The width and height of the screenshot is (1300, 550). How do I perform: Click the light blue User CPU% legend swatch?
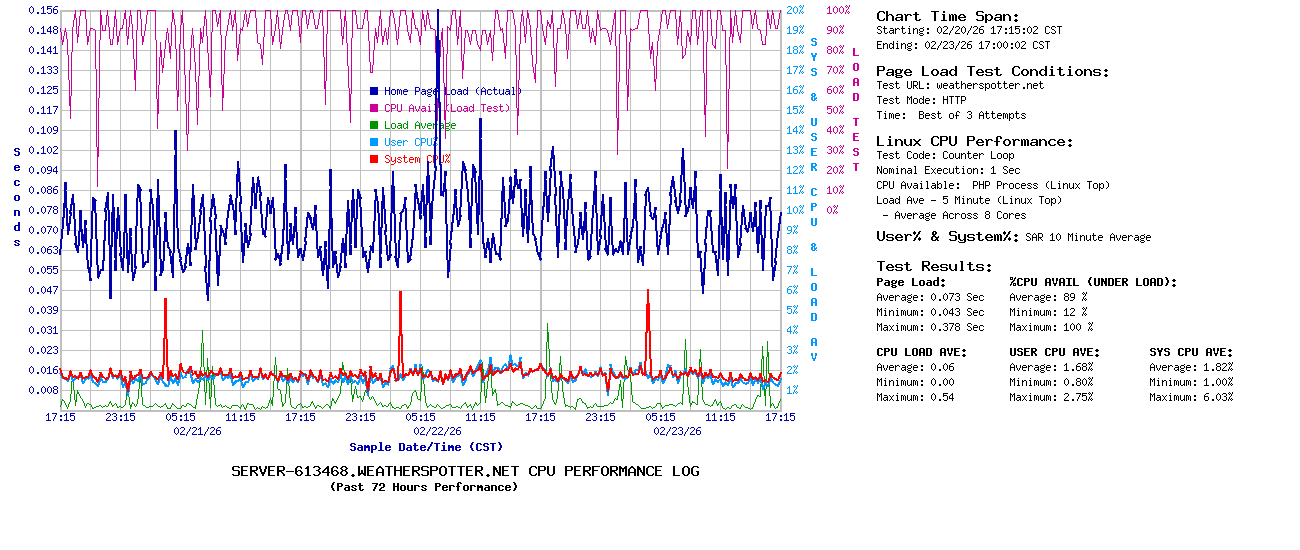(374, 142)
